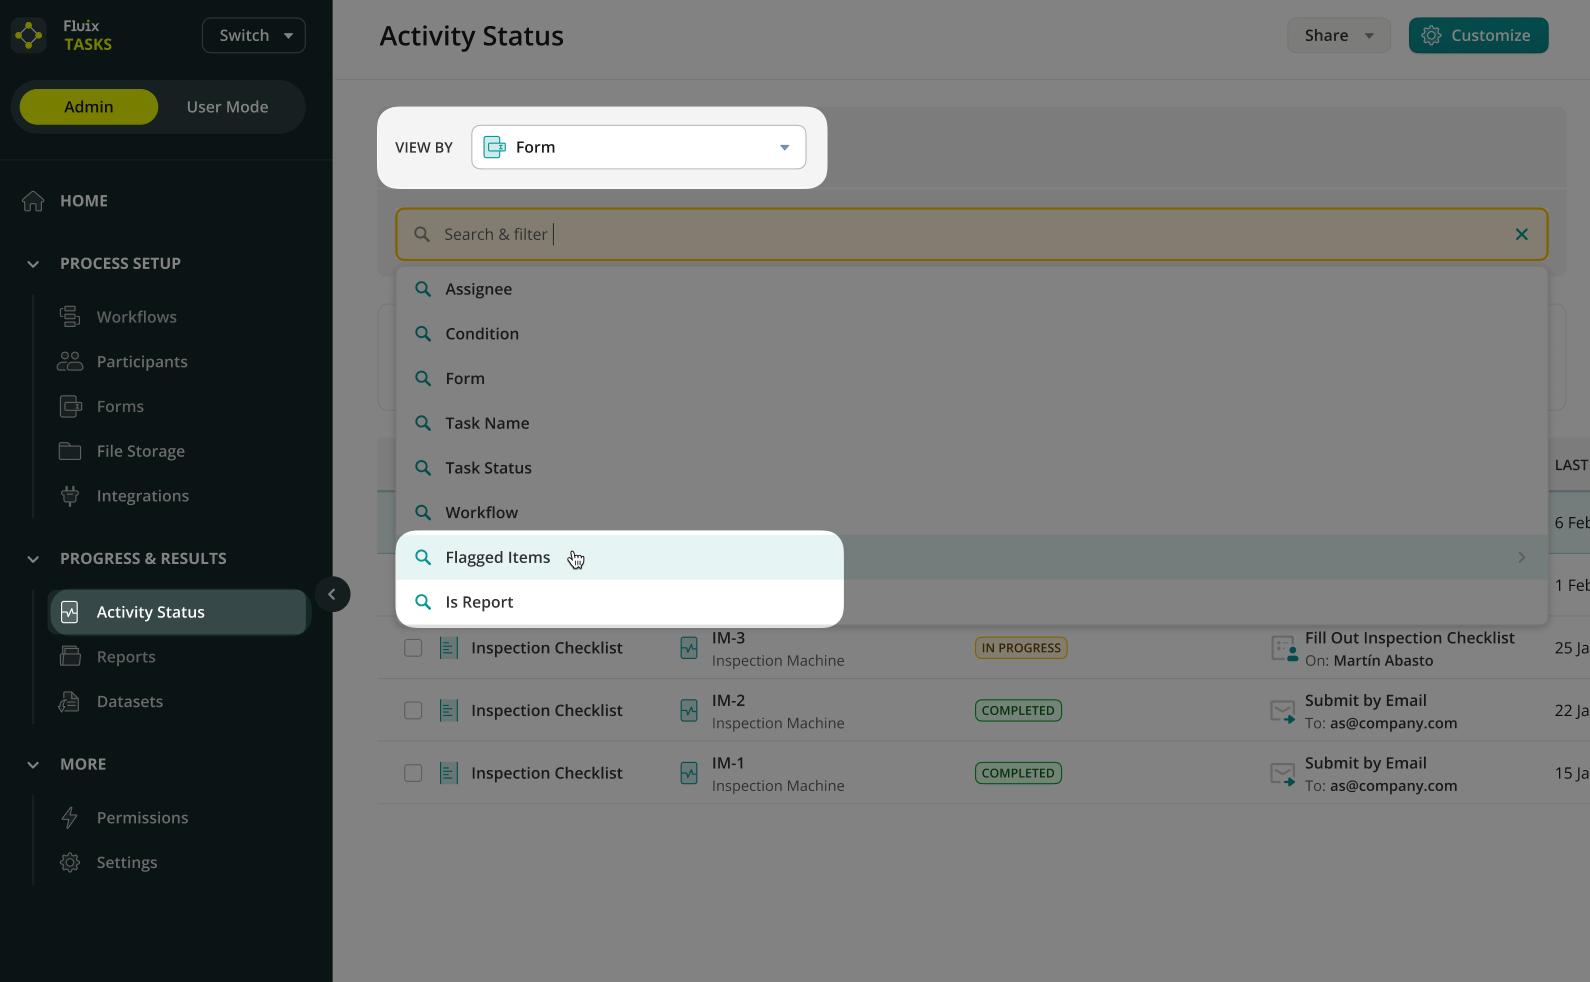Go to File Storage folder icon
This screenshot has height=982, width=1590.
70,451
